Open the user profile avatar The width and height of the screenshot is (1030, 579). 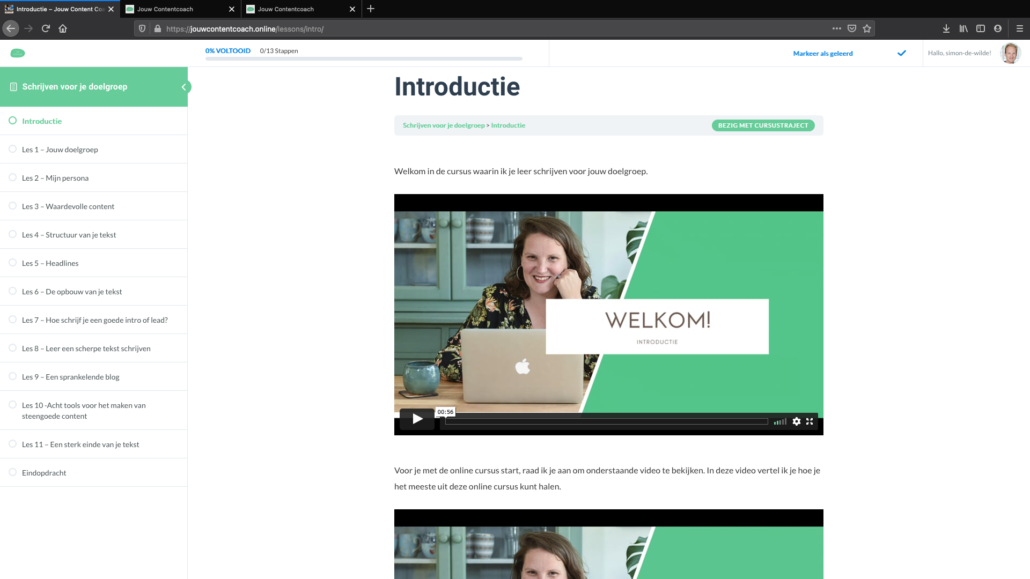tap(1010, 53)
